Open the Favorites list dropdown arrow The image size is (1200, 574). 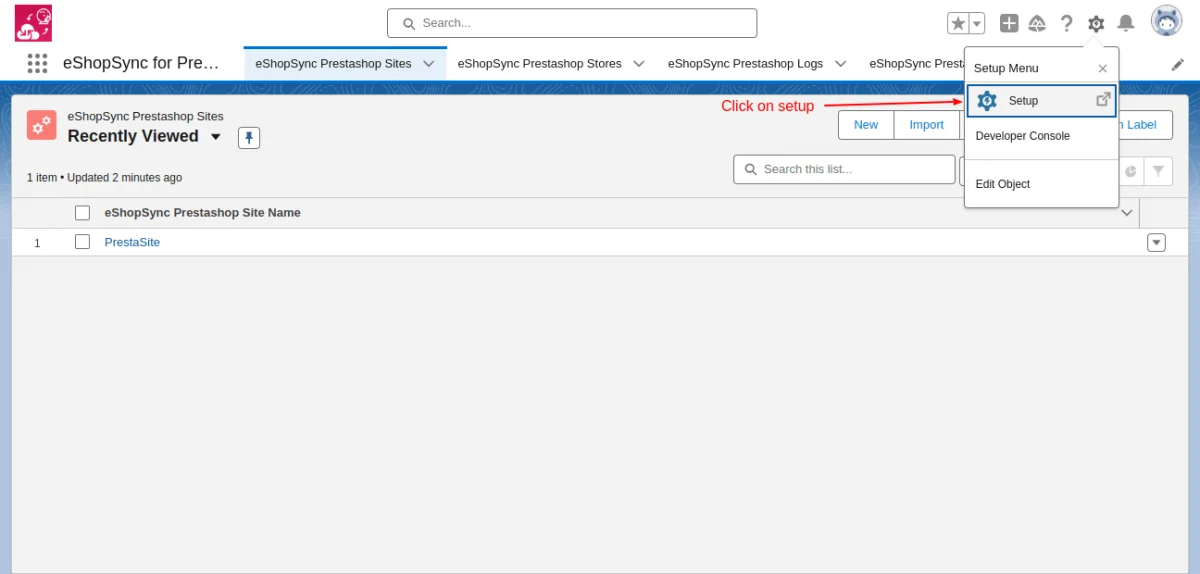coord(977,23)
